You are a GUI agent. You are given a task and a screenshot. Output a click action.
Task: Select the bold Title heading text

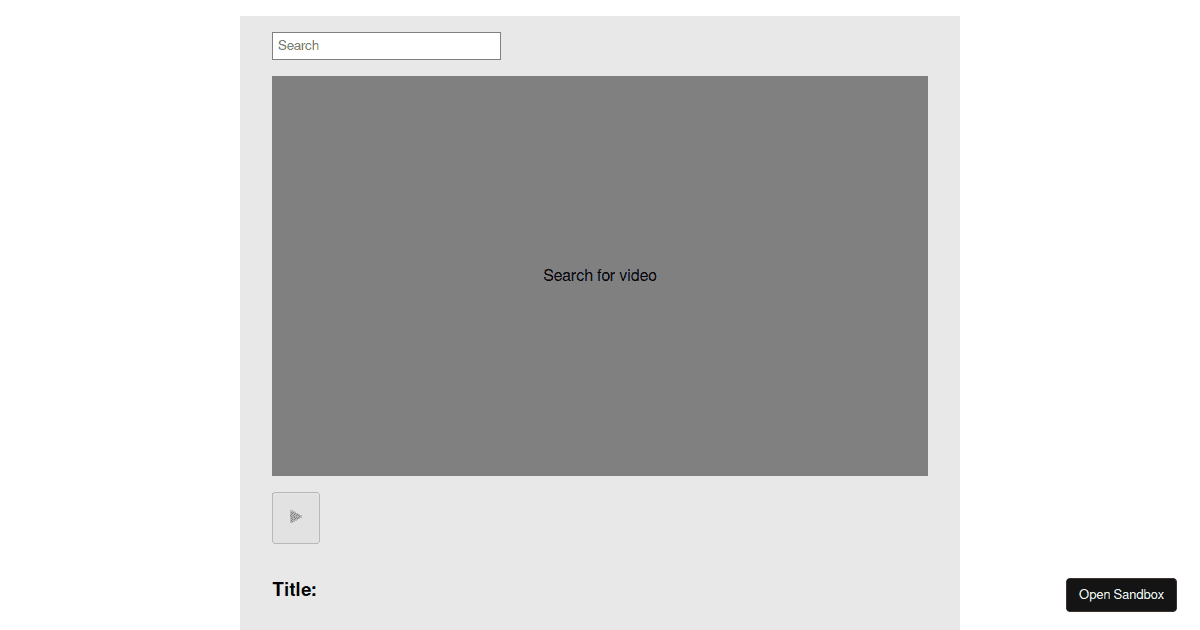[x=294, y=589]
